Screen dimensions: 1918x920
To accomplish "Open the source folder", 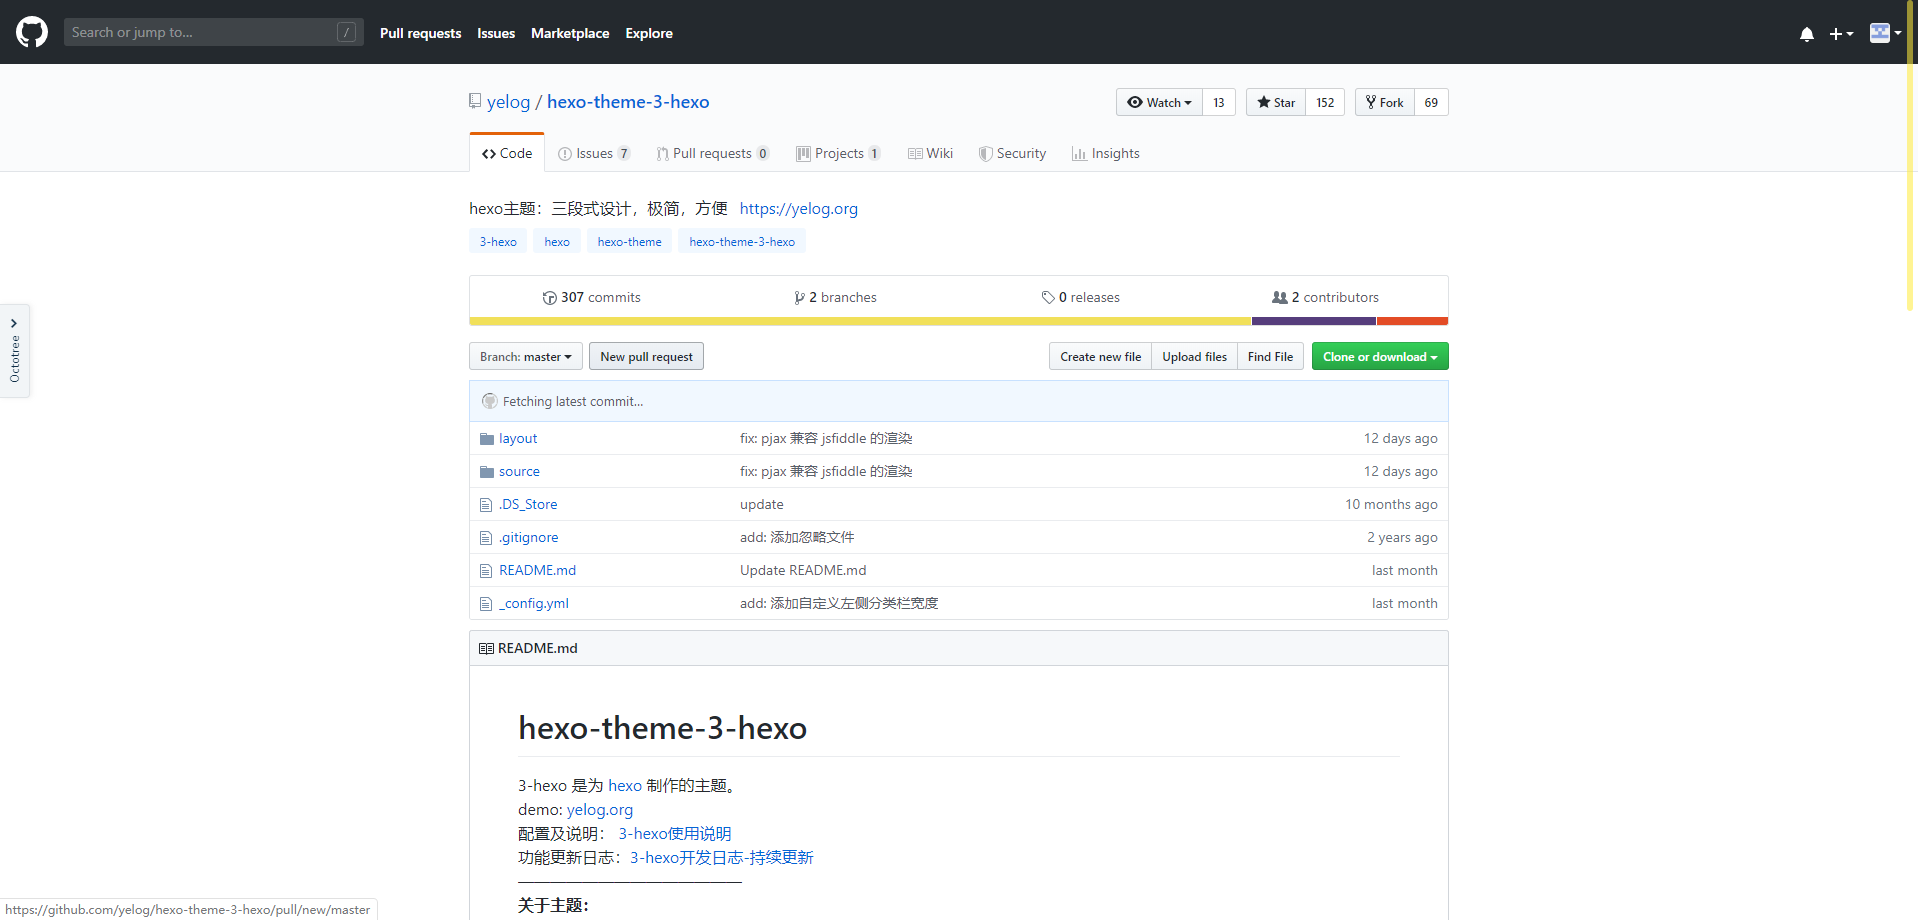I will pos(519,472).
